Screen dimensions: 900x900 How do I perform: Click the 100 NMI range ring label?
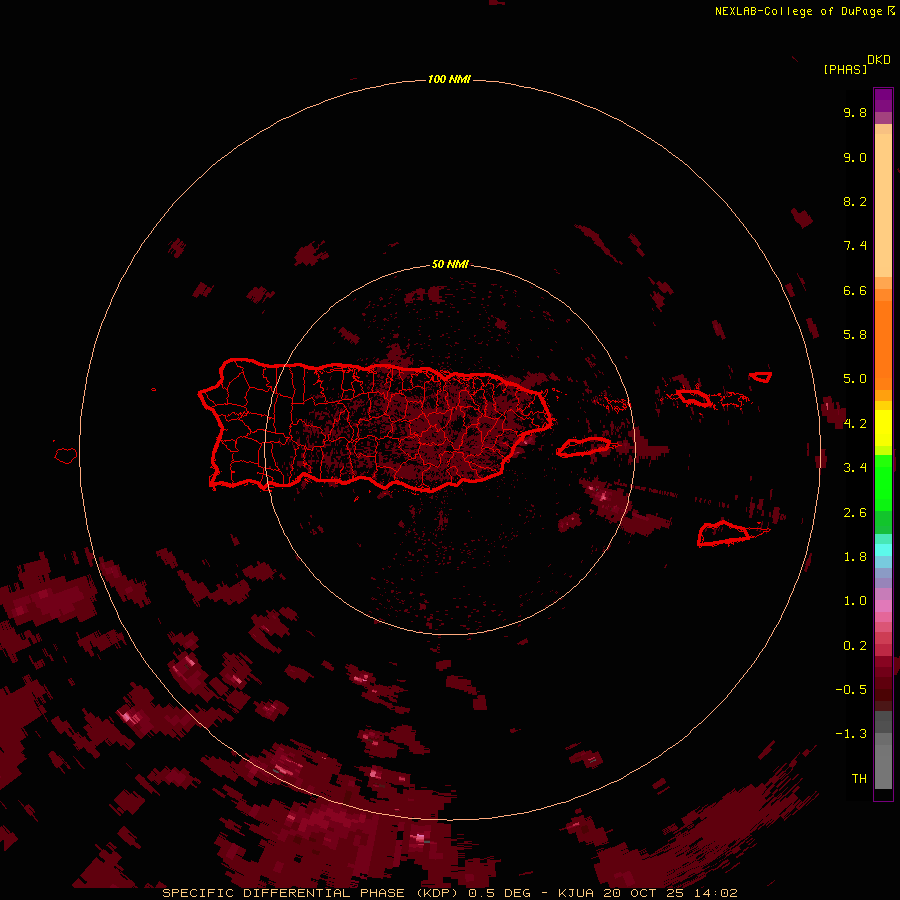tap(449, 79)
